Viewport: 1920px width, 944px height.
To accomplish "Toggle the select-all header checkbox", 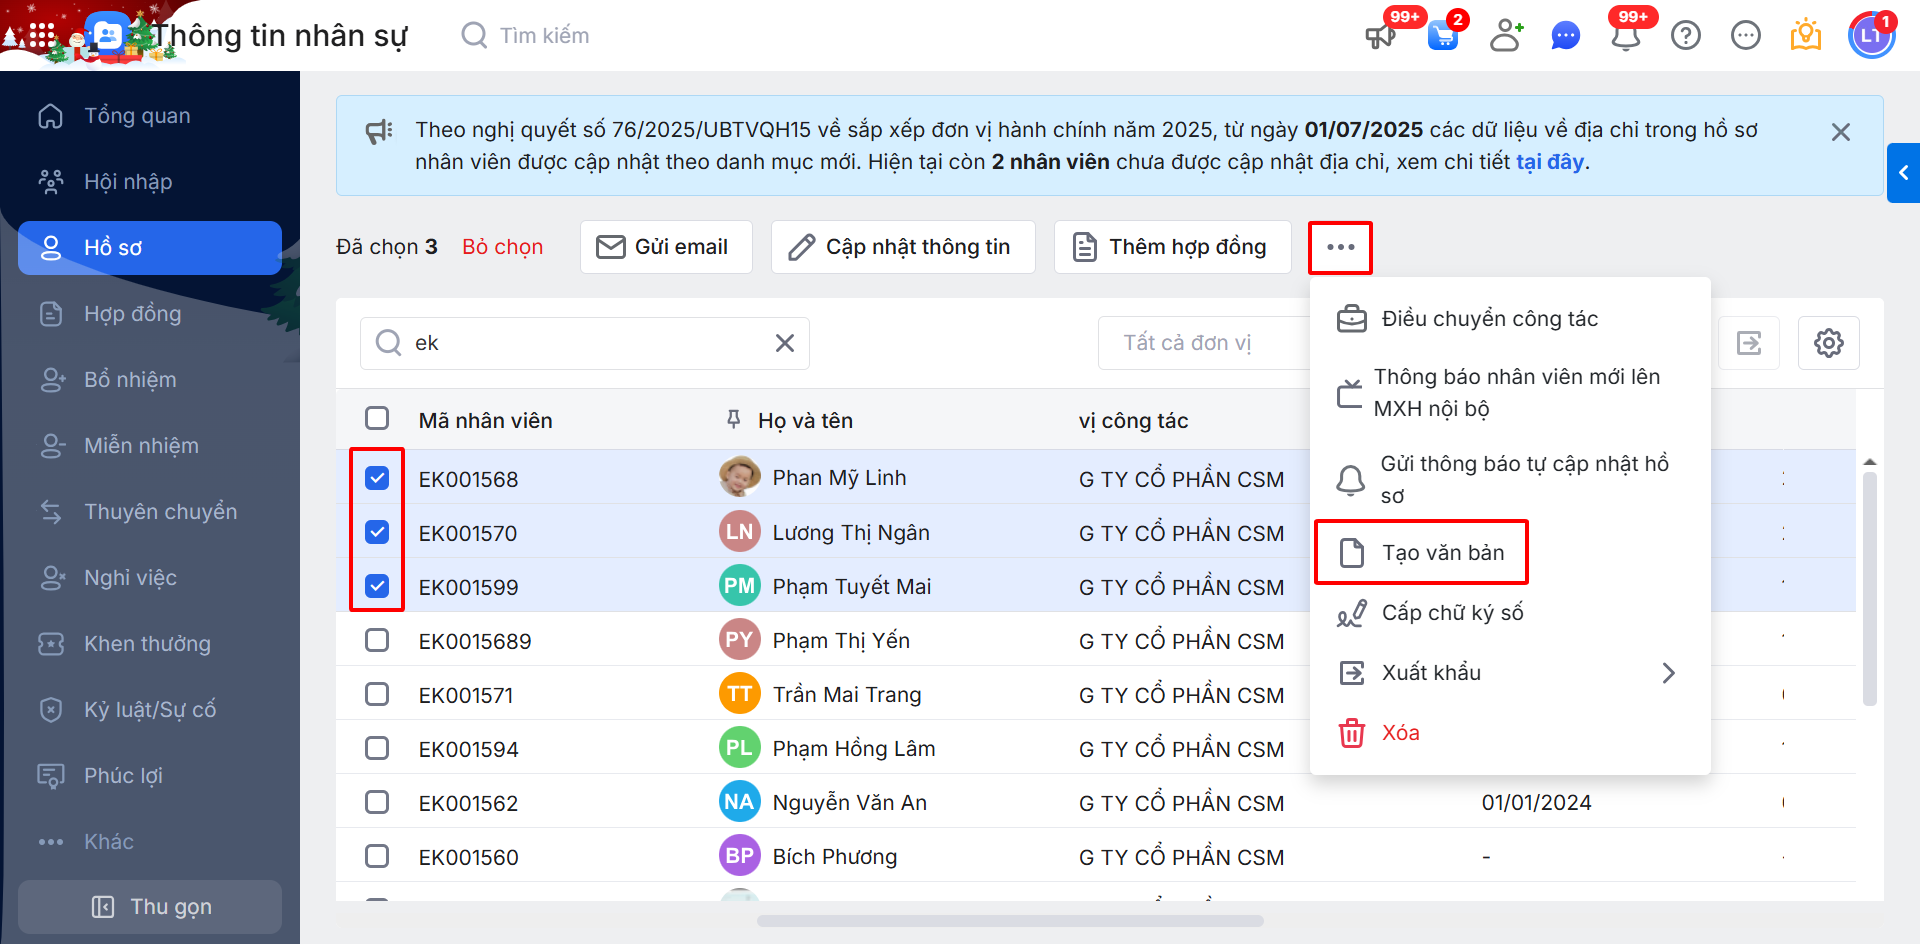I will tap(377, 419).
